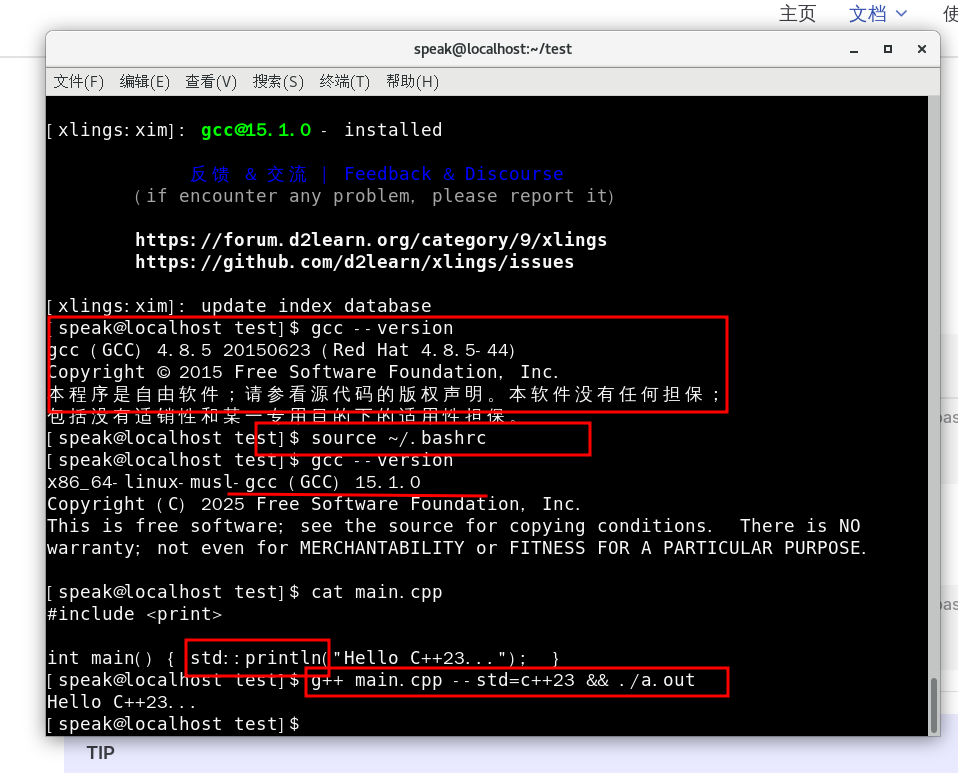The image size is (958, 773).
Task: Click the TIP heading below the terminal
Action: coord(101,753)
